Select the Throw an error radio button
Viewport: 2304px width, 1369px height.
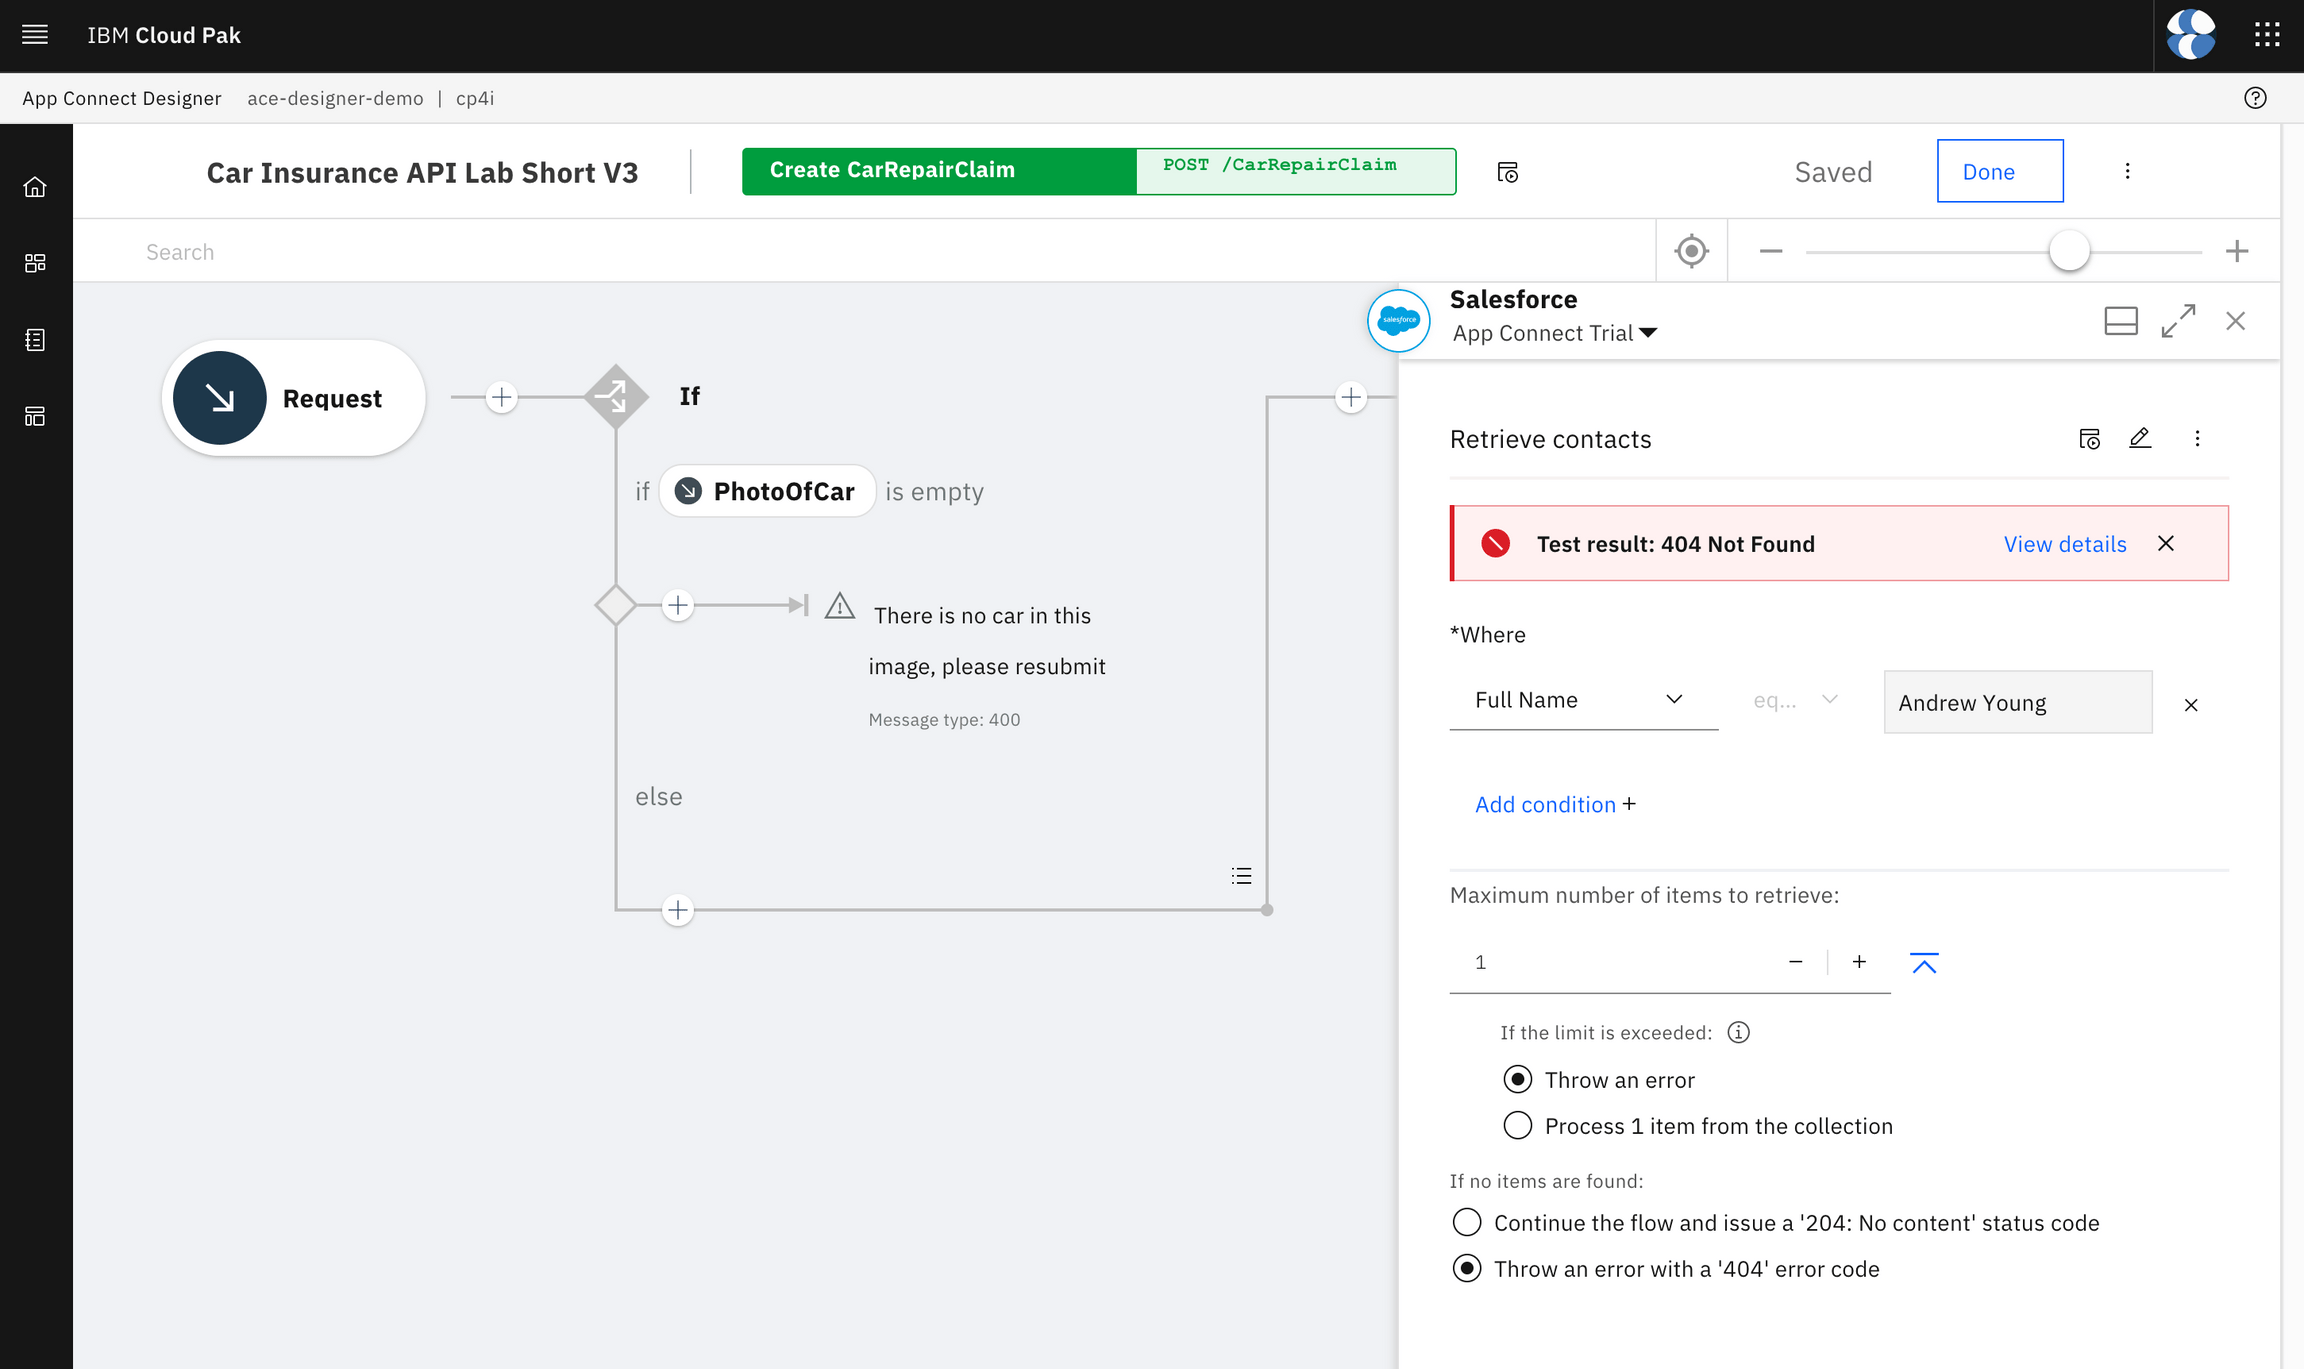[1517, 1079]
